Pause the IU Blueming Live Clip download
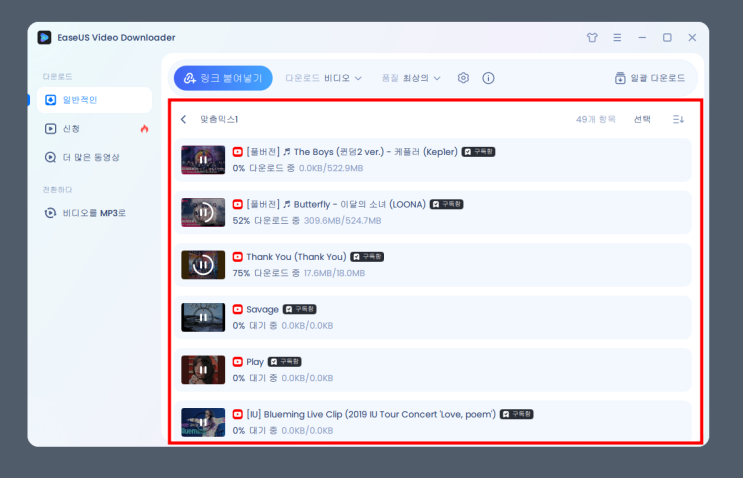This screenshot has width=743, height=478. [203, 423]
